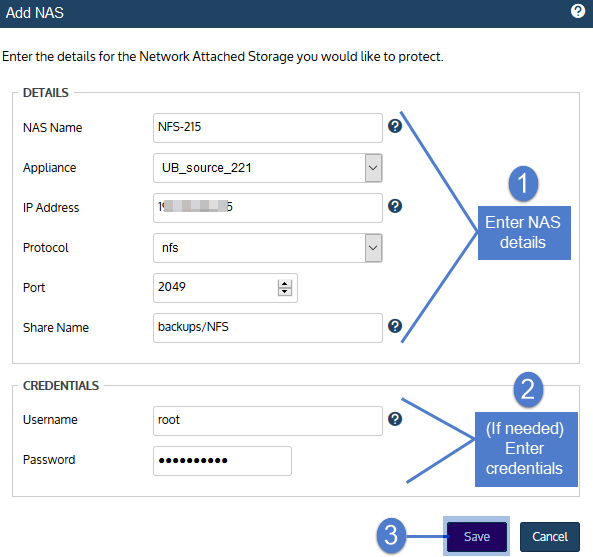Screen dimensions: 593x557
Task: Click the numbered circle 2 callout
Action: tap(528, 389)
